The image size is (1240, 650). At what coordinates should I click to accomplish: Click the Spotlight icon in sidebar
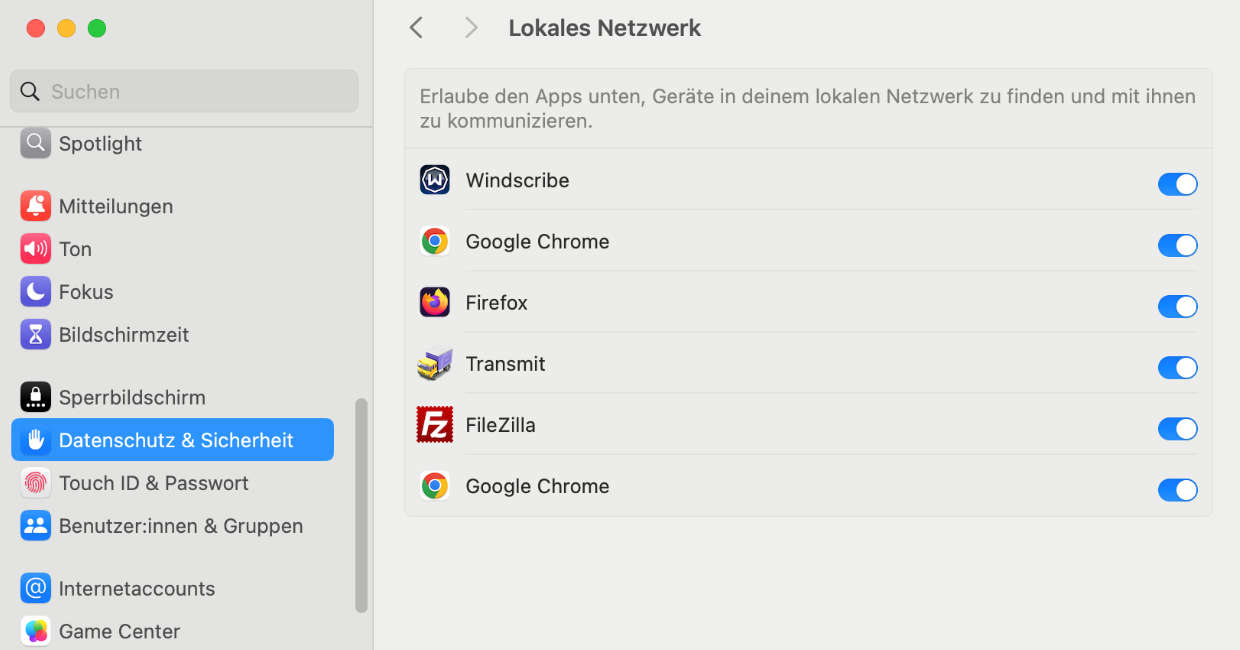(35, 144)
